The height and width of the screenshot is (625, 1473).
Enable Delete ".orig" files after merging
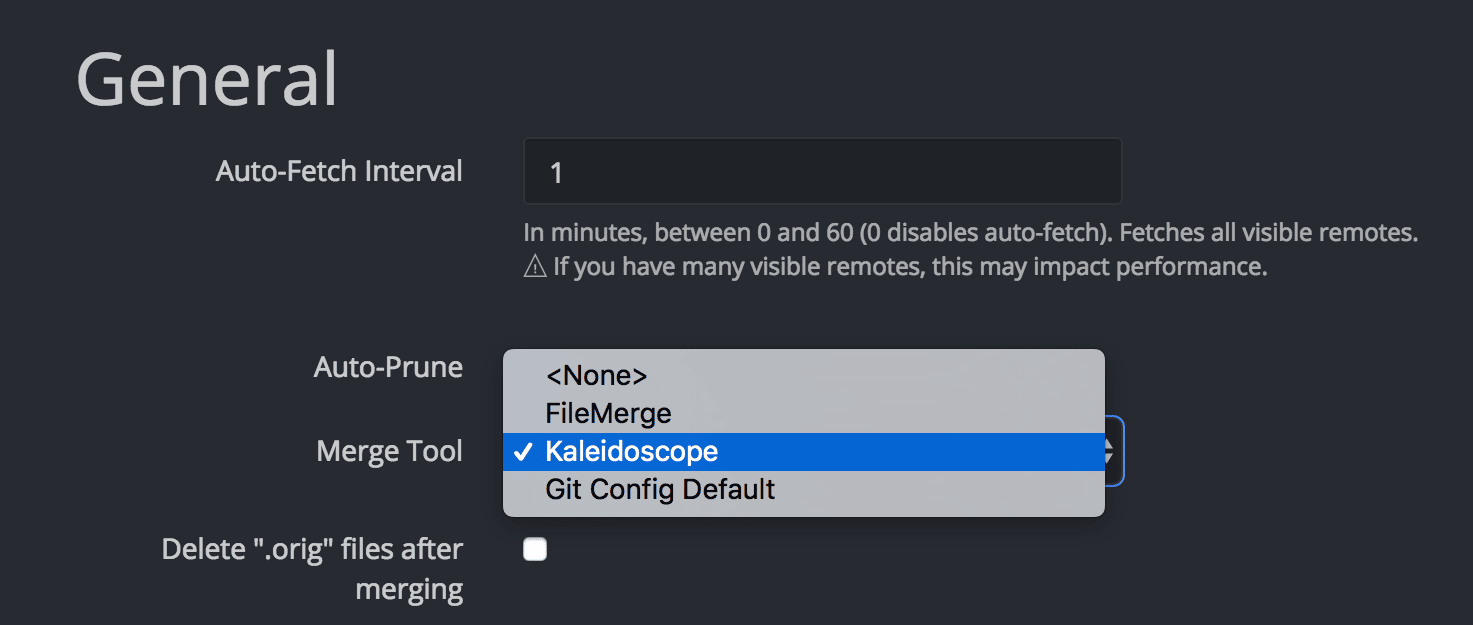[535, 548]
